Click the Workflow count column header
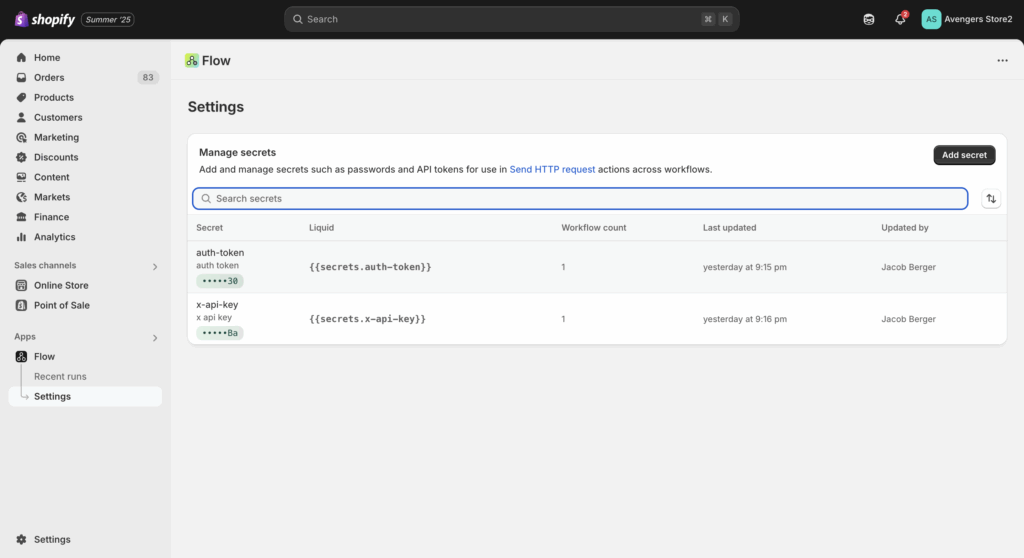1024x558 pixels. 594,227
